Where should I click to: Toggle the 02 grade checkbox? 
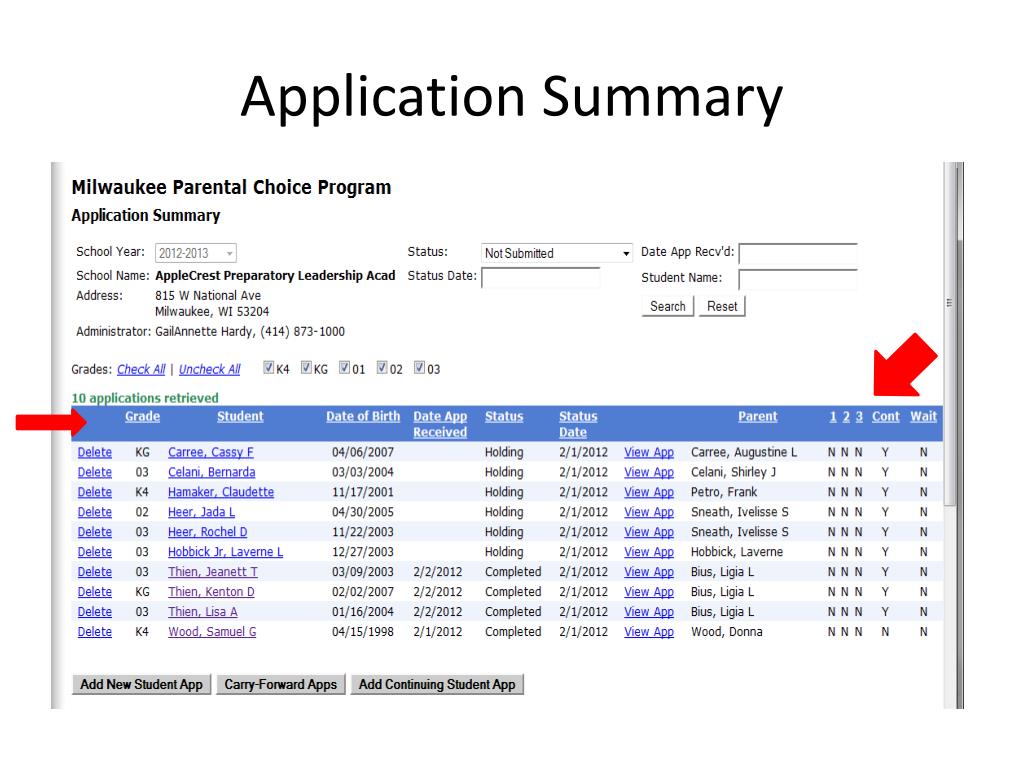point(382,368)
